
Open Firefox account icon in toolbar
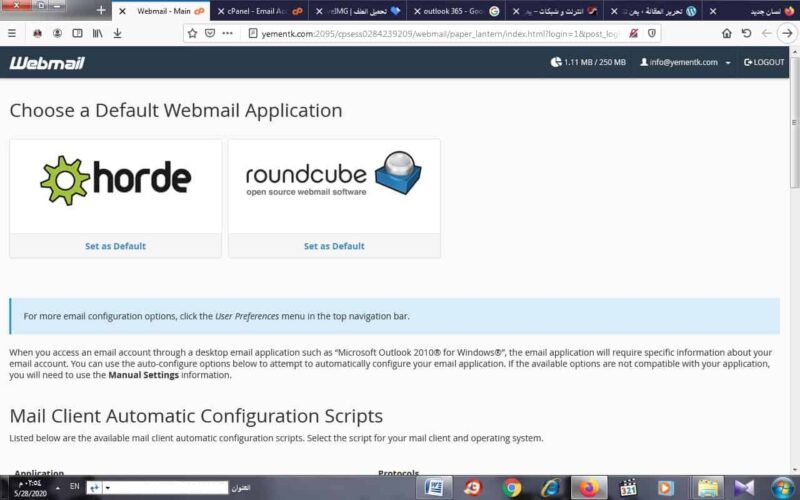coord(57,33)
